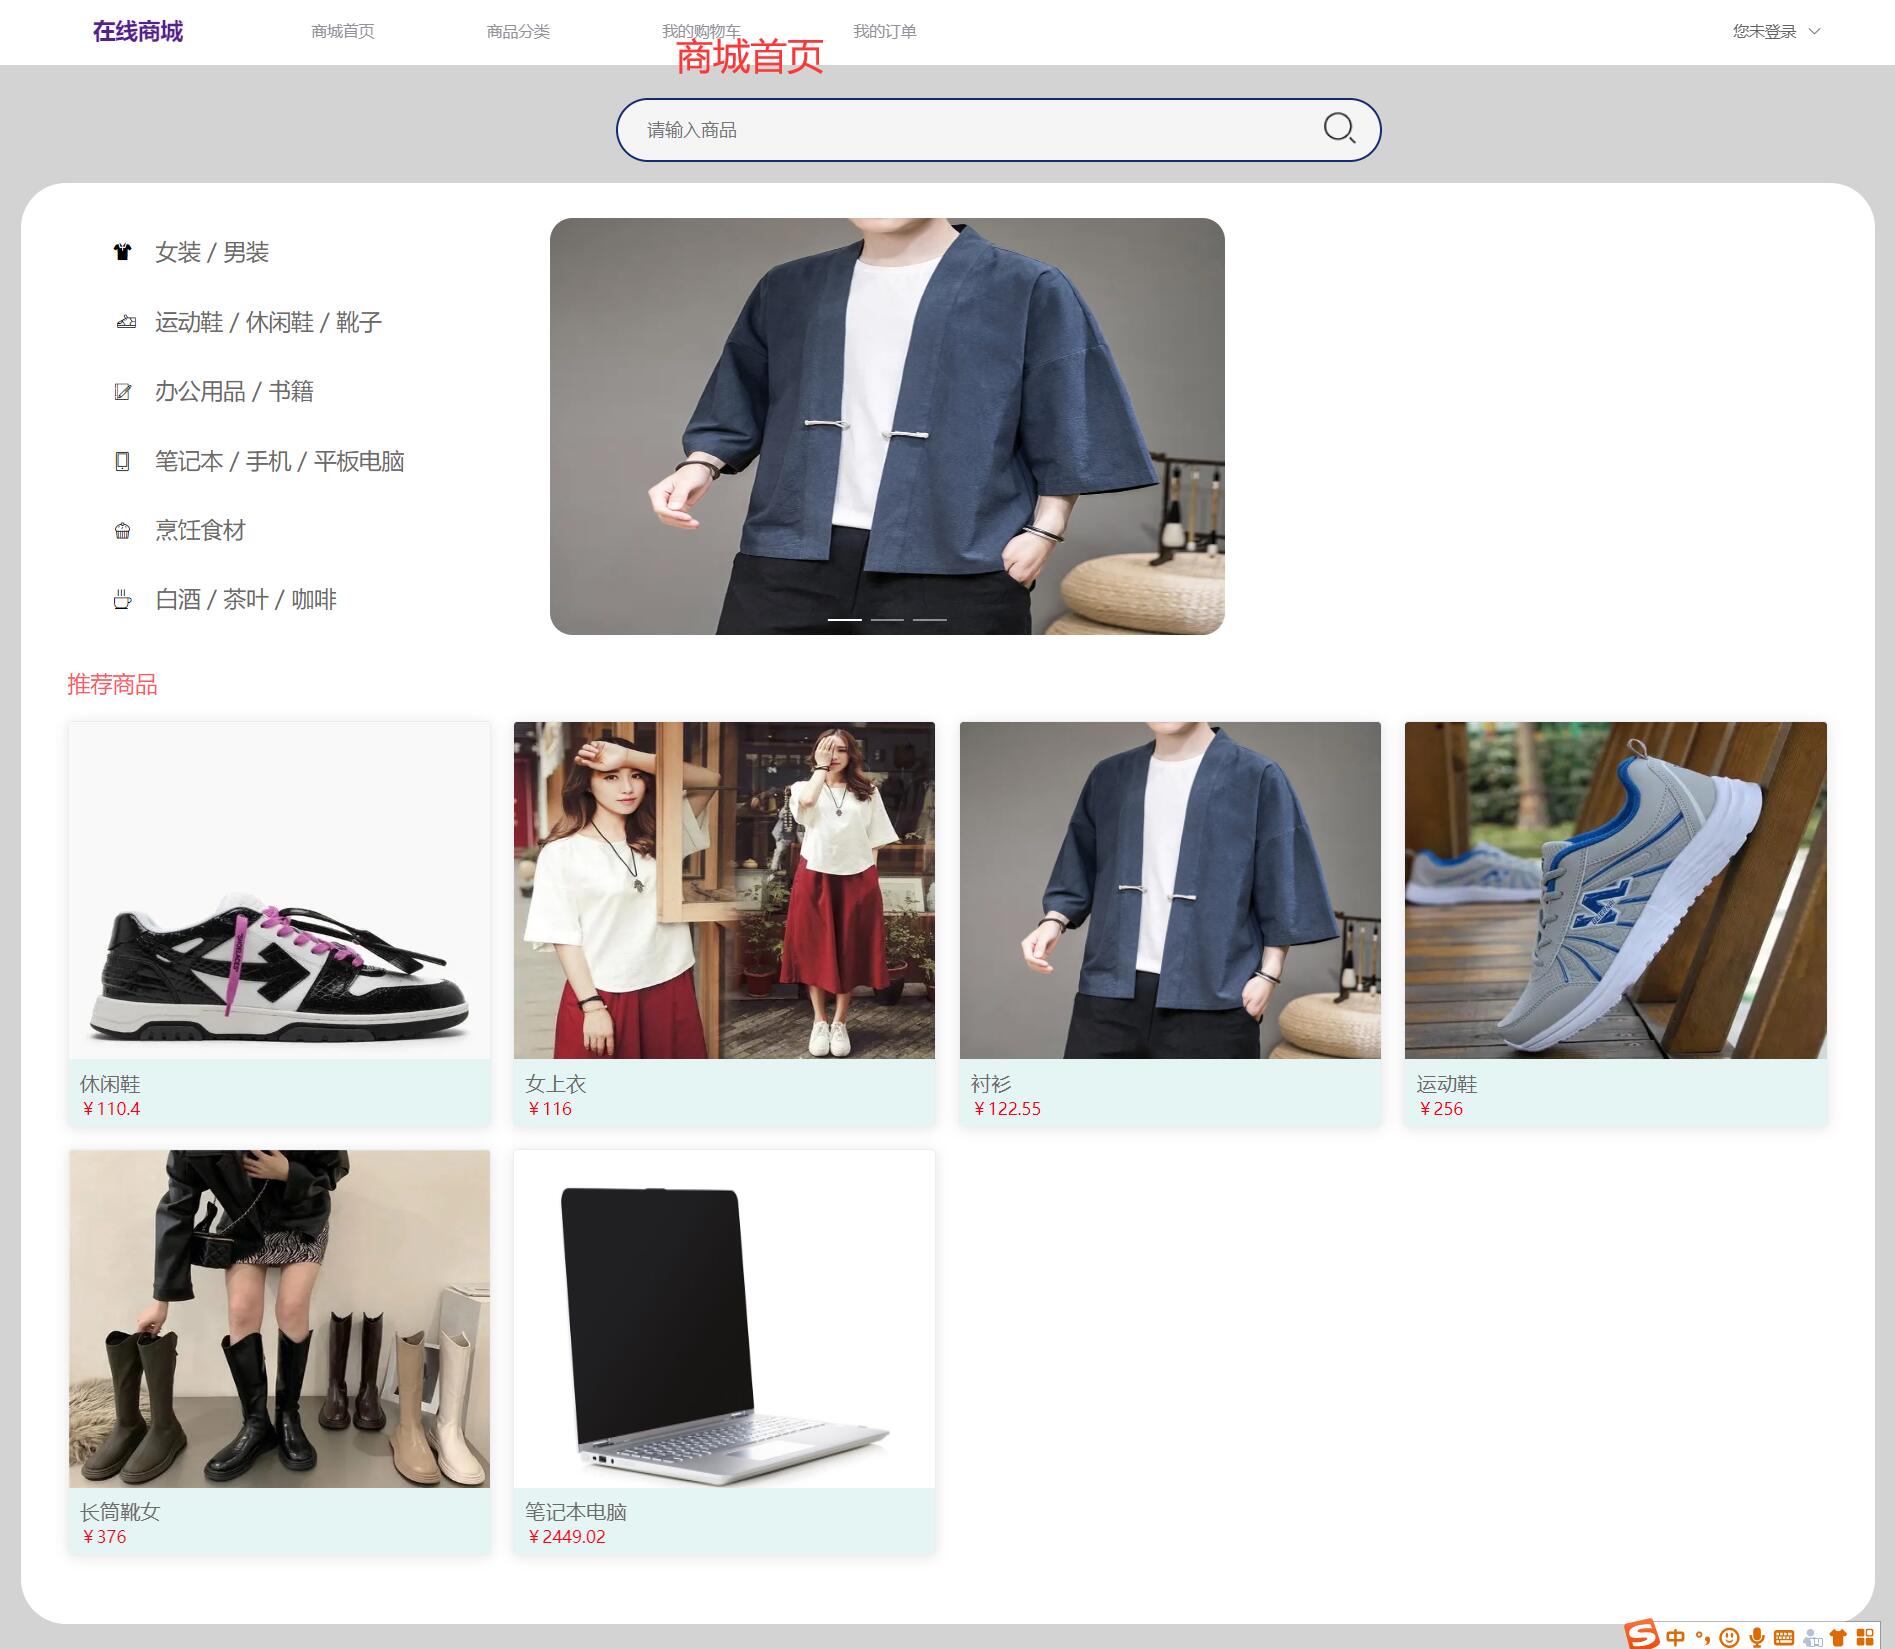Screen dimensions: 1895x1649
Task: Click the carousel banner jacket image
Action: pyautogui.click(x=887, y=426)
